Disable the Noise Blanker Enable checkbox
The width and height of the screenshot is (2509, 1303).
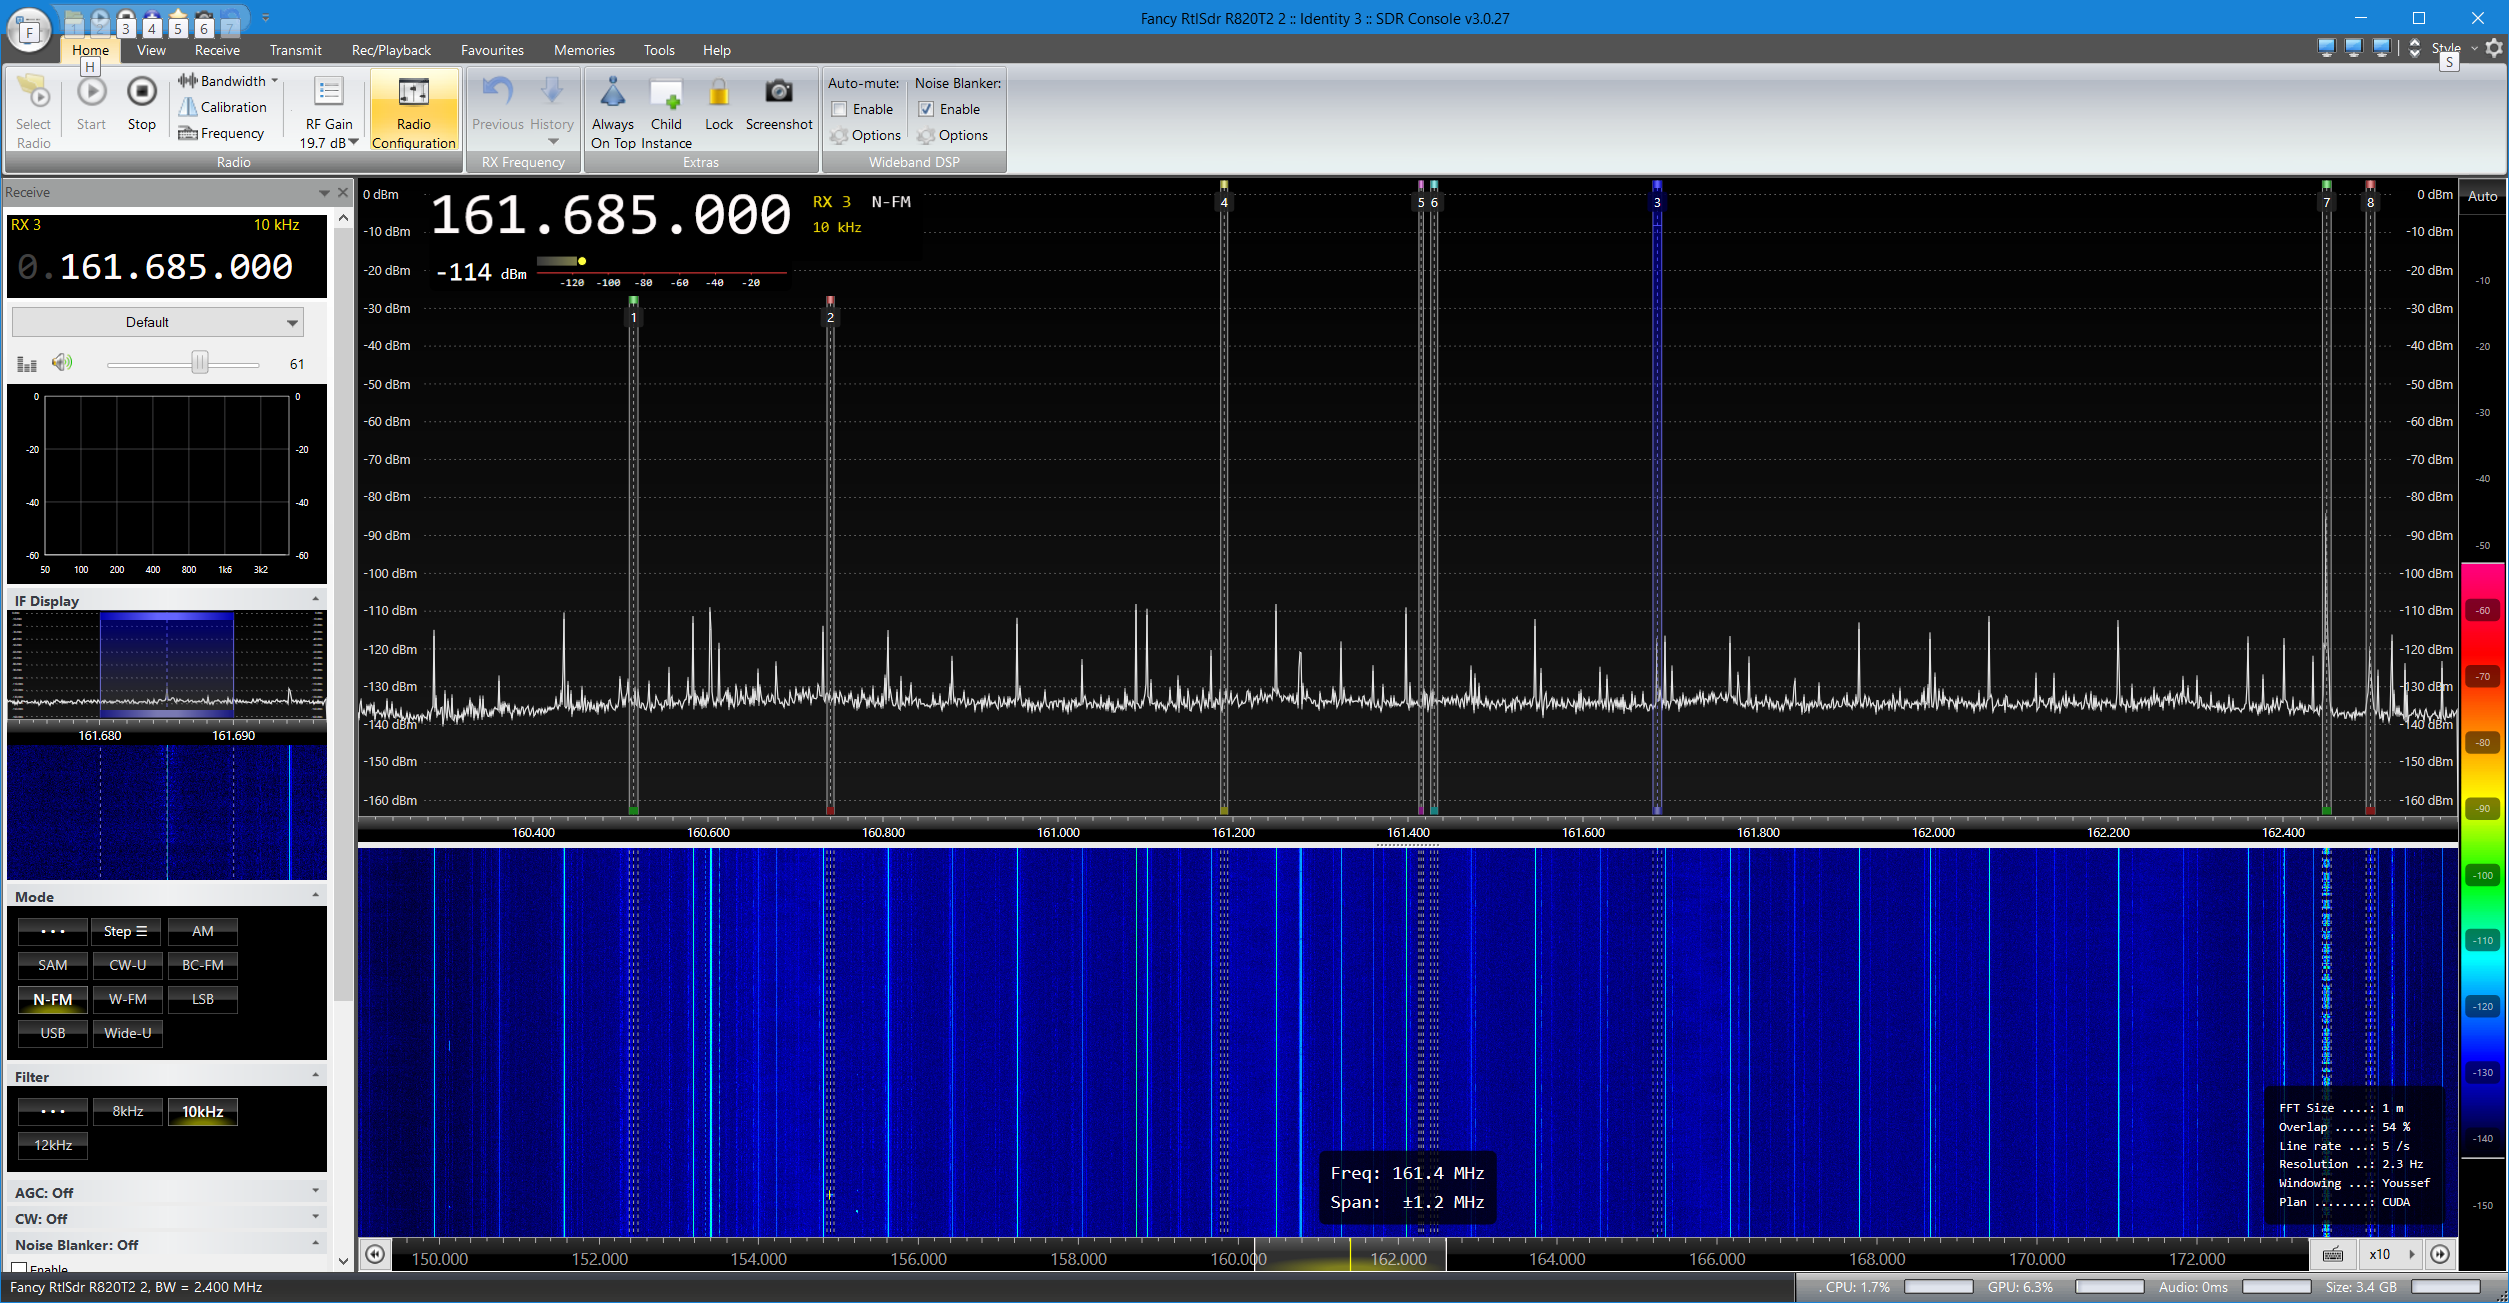coord(926,109)
